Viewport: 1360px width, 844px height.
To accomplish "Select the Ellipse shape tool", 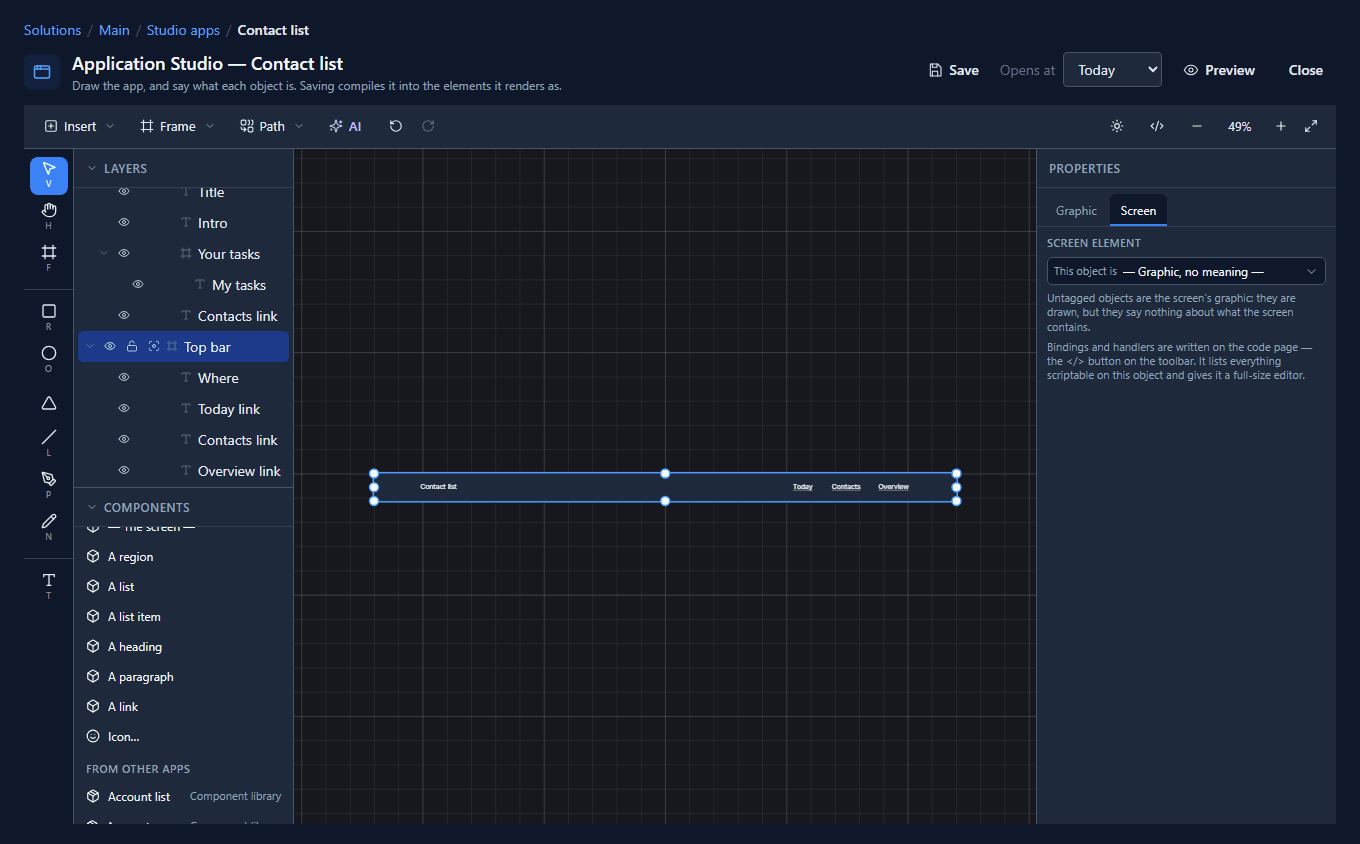I will [49, 359].
